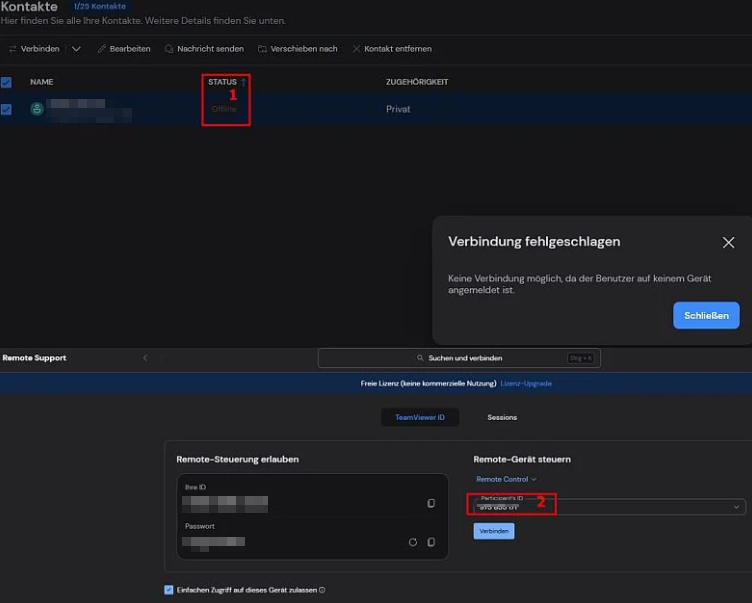
Task: Click the blue Verbinden button
Action: pos(494,531)
